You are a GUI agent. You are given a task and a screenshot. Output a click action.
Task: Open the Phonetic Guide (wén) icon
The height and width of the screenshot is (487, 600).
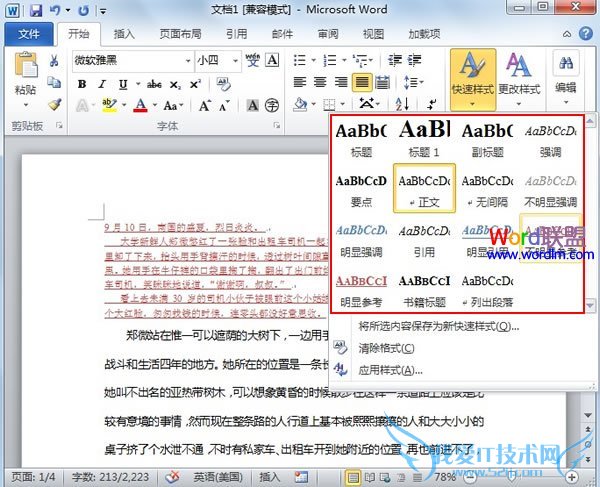[x=253, y=60]
